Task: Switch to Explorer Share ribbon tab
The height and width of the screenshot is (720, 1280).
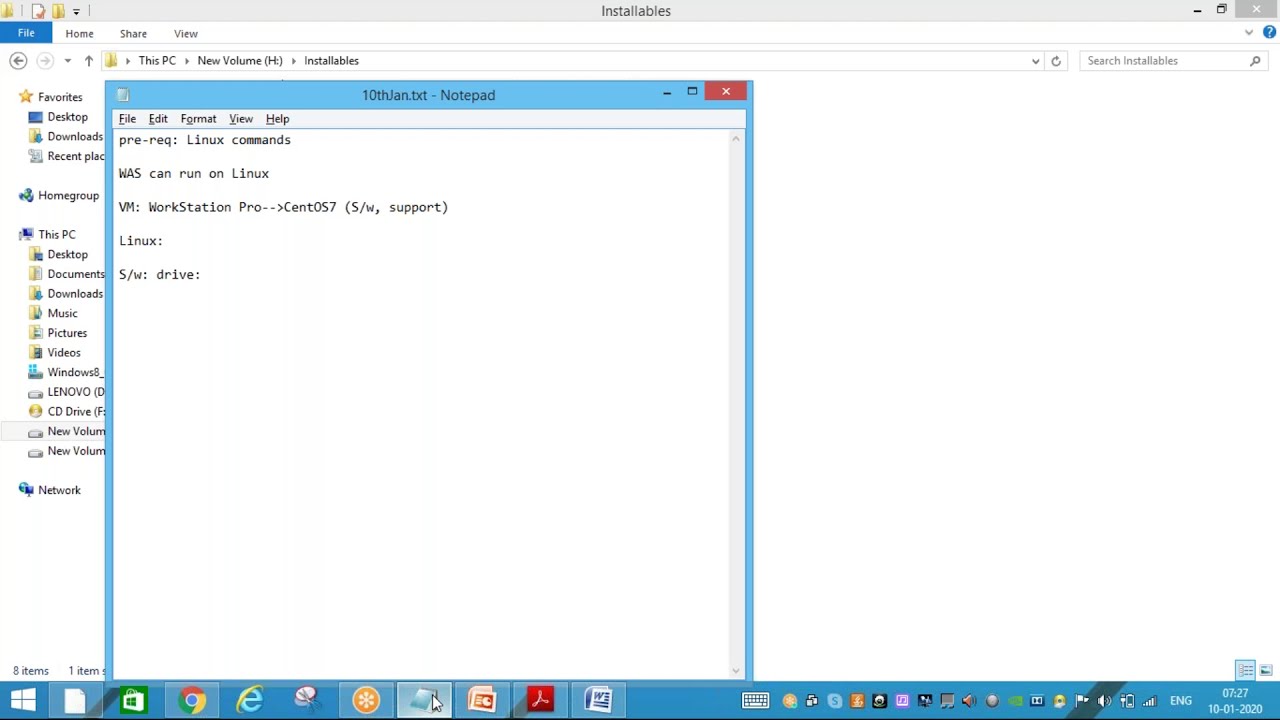Action: tap(133, 34)
